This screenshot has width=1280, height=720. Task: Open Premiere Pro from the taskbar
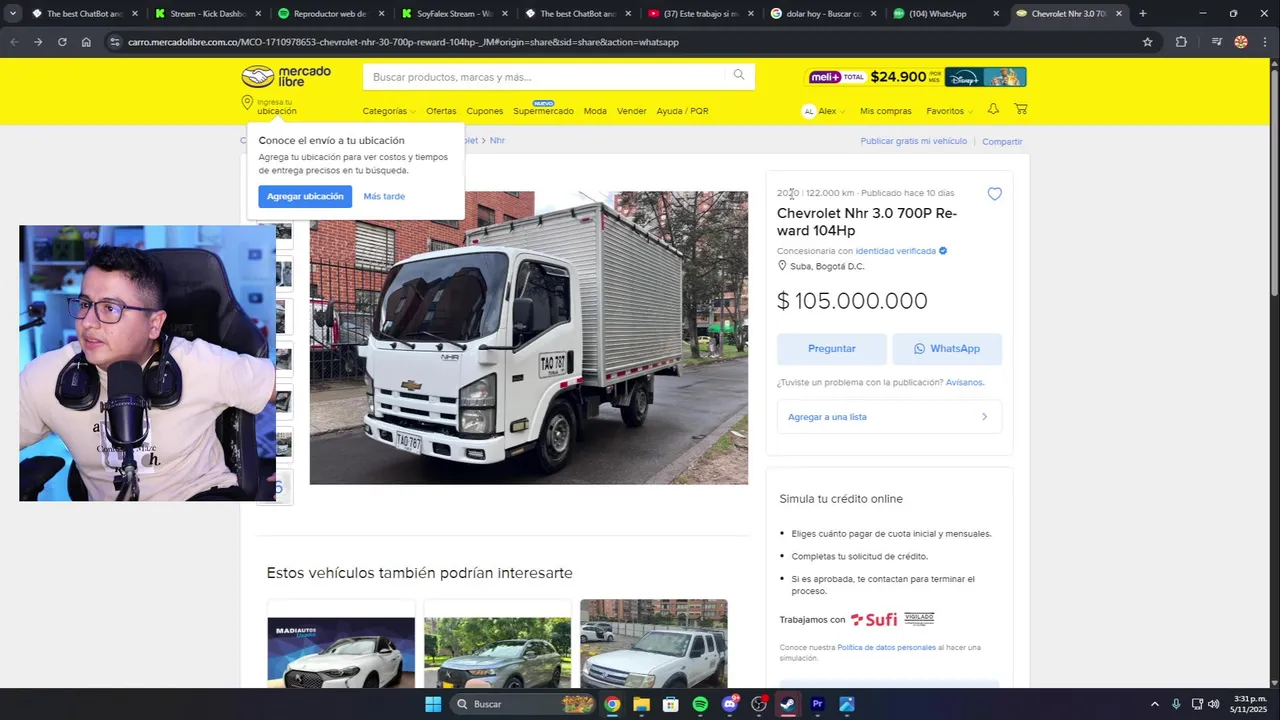818,704
